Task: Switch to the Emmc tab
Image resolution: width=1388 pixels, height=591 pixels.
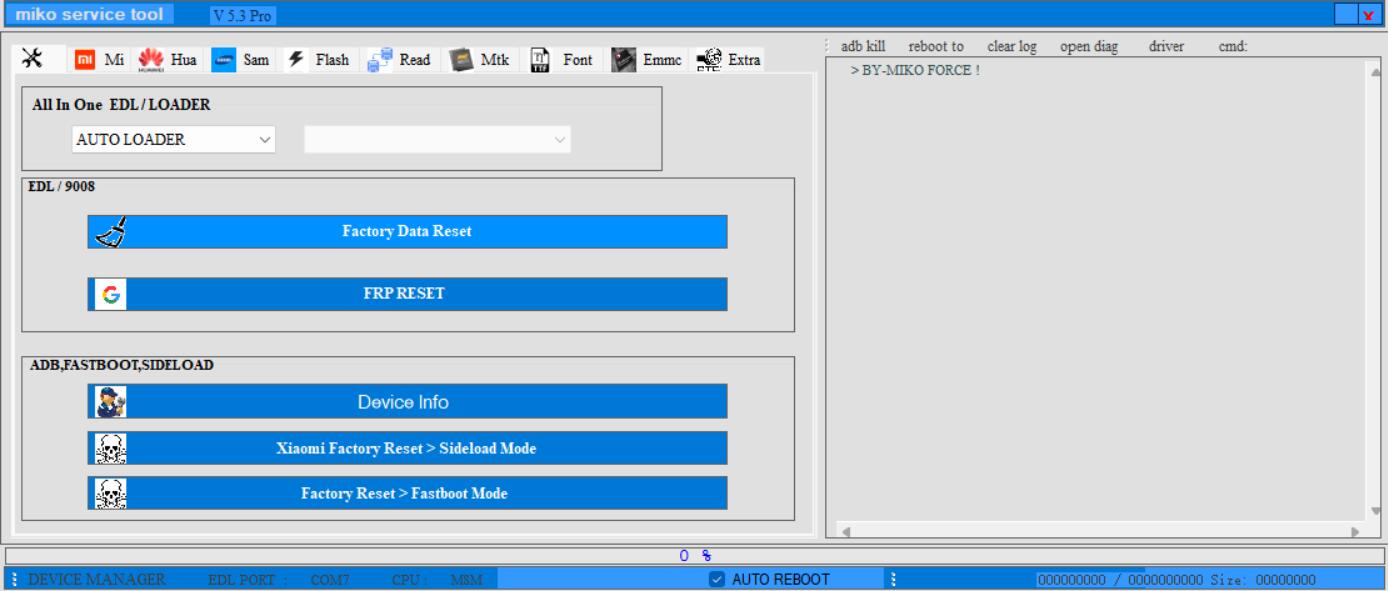Action: pyautogui.click(x=645, y=60)
